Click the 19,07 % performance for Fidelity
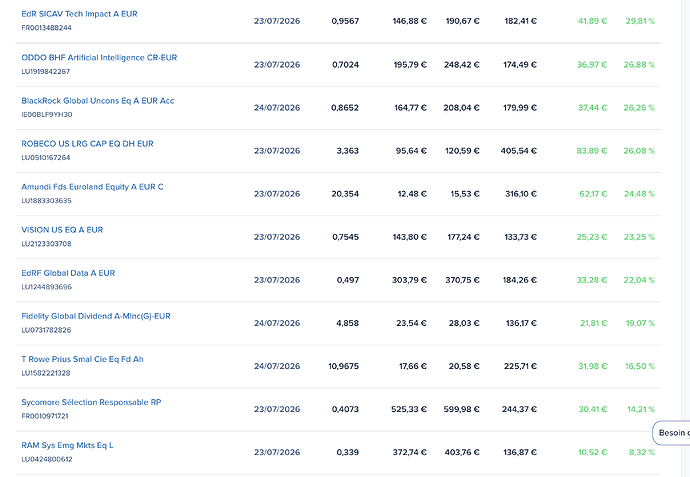Viewport: 690px width, 477px height. [x=640, y=323]
